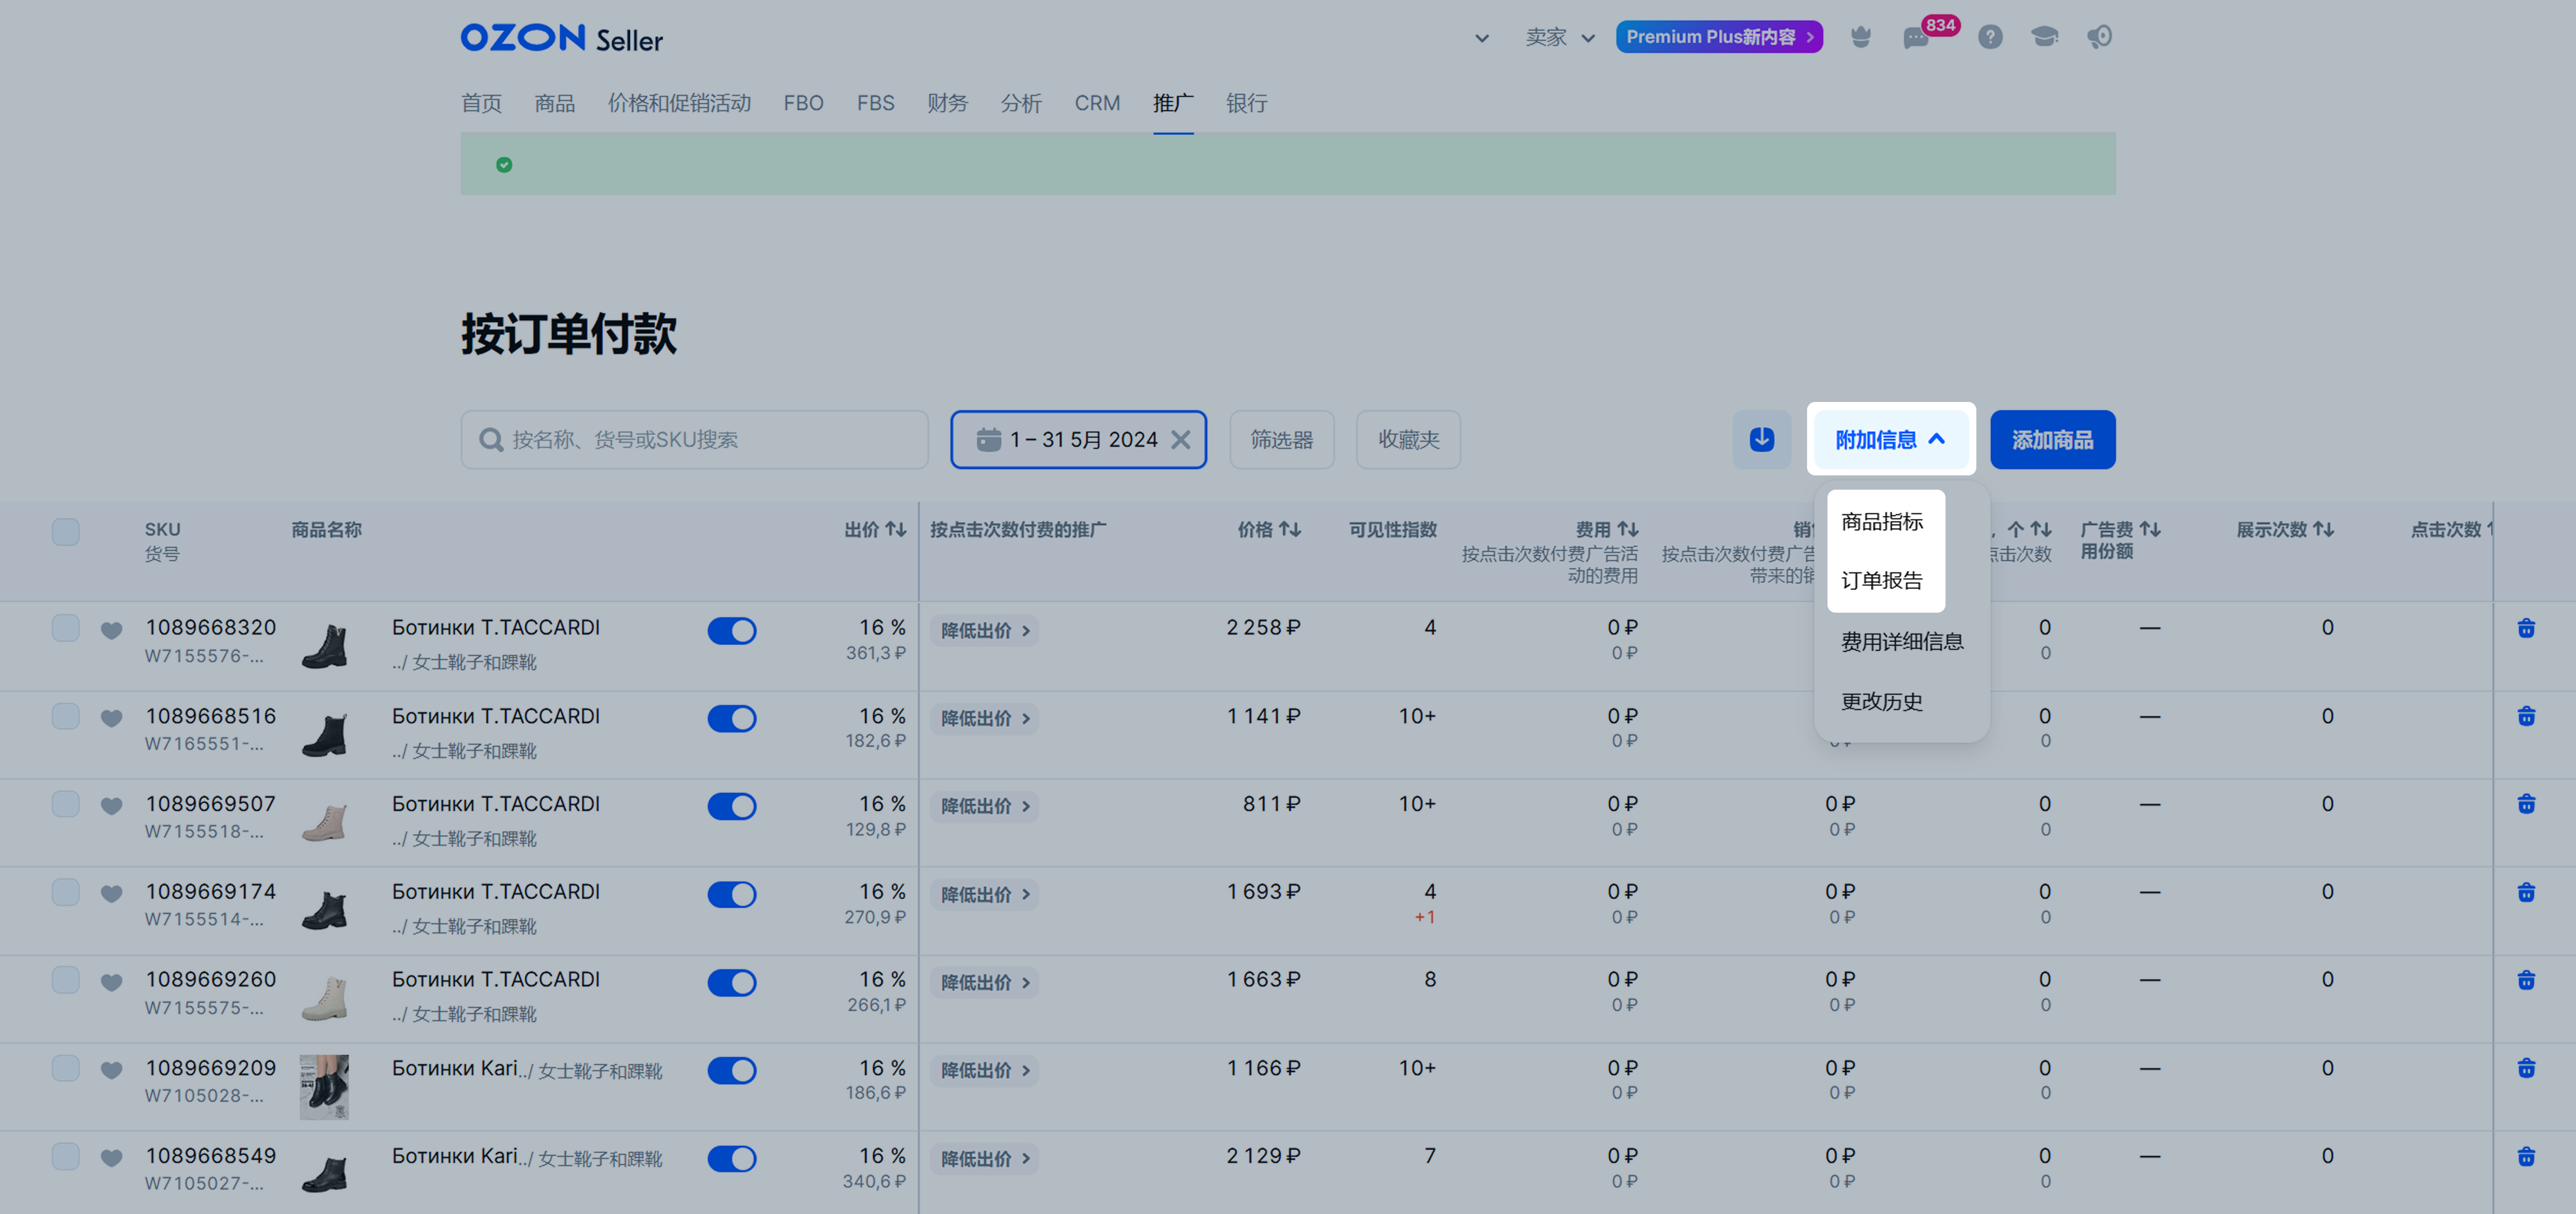Image resolution: width=2576 pixels, height=1214 pixels.
Task: Check the checkbox for SKU 1089669174
Action: click(65, 892)
